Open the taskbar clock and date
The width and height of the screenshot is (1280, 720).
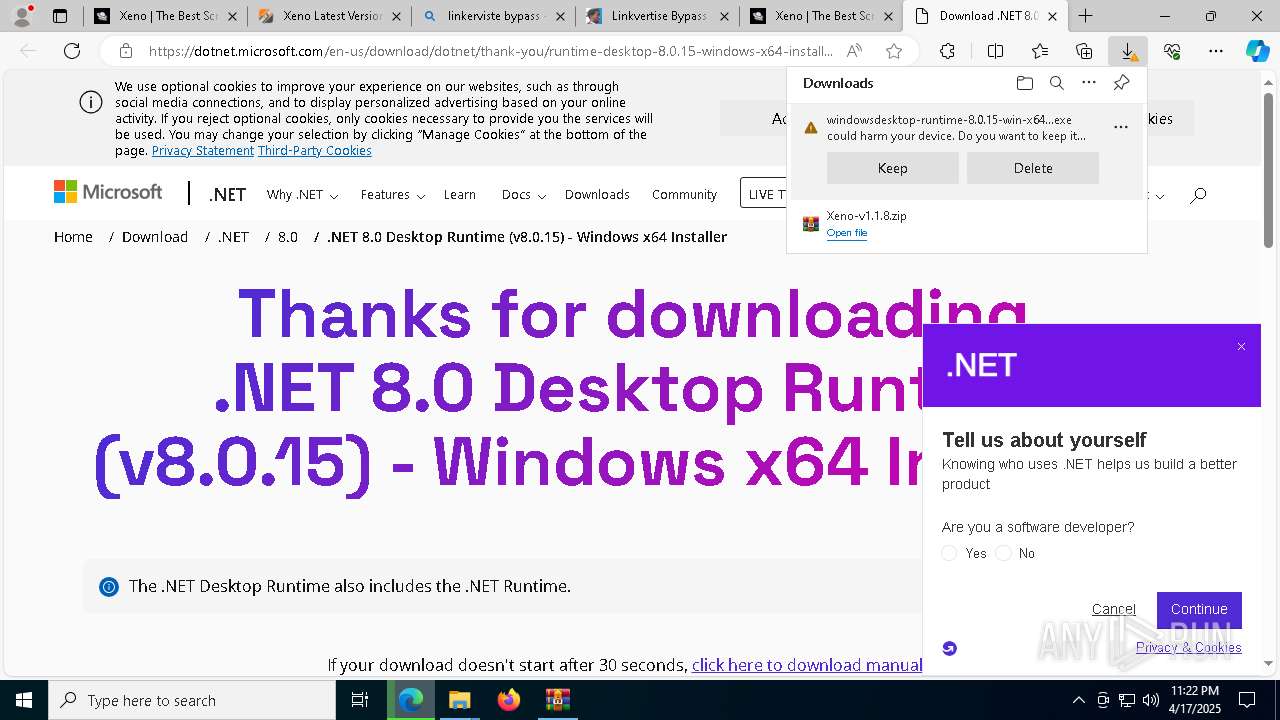[x=1194, y=700]
